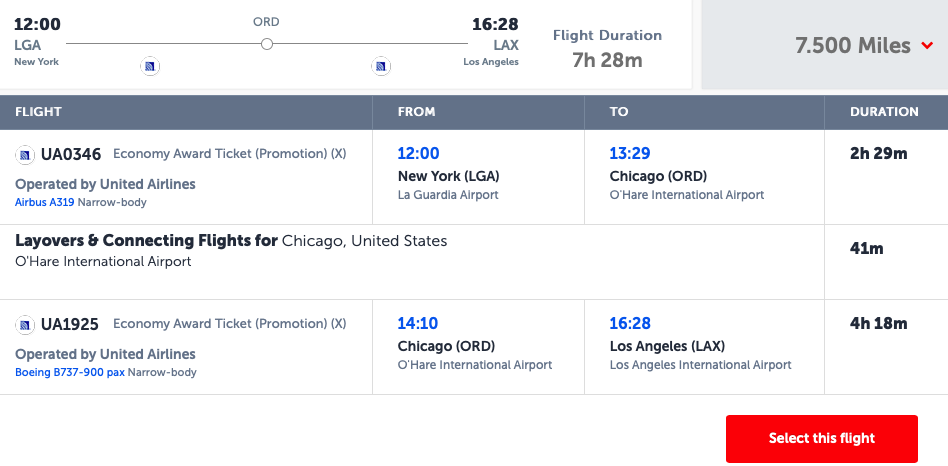Click the 16:28 arrival time in Los Angeles

pos(630,323)
